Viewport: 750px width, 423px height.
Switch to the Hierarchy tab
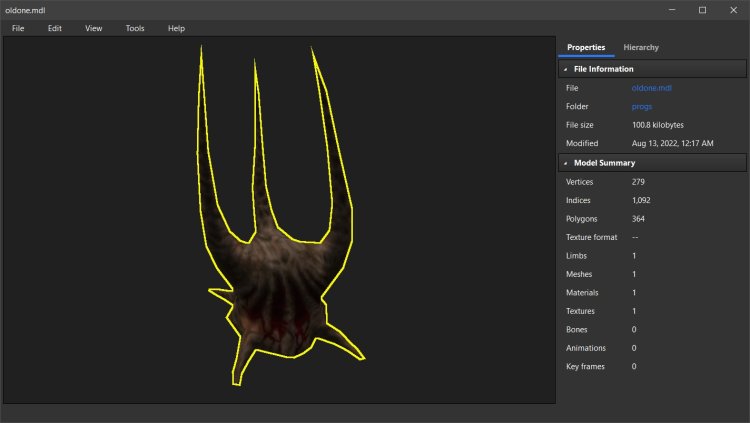pyautogui.click(x=641, y=47)
